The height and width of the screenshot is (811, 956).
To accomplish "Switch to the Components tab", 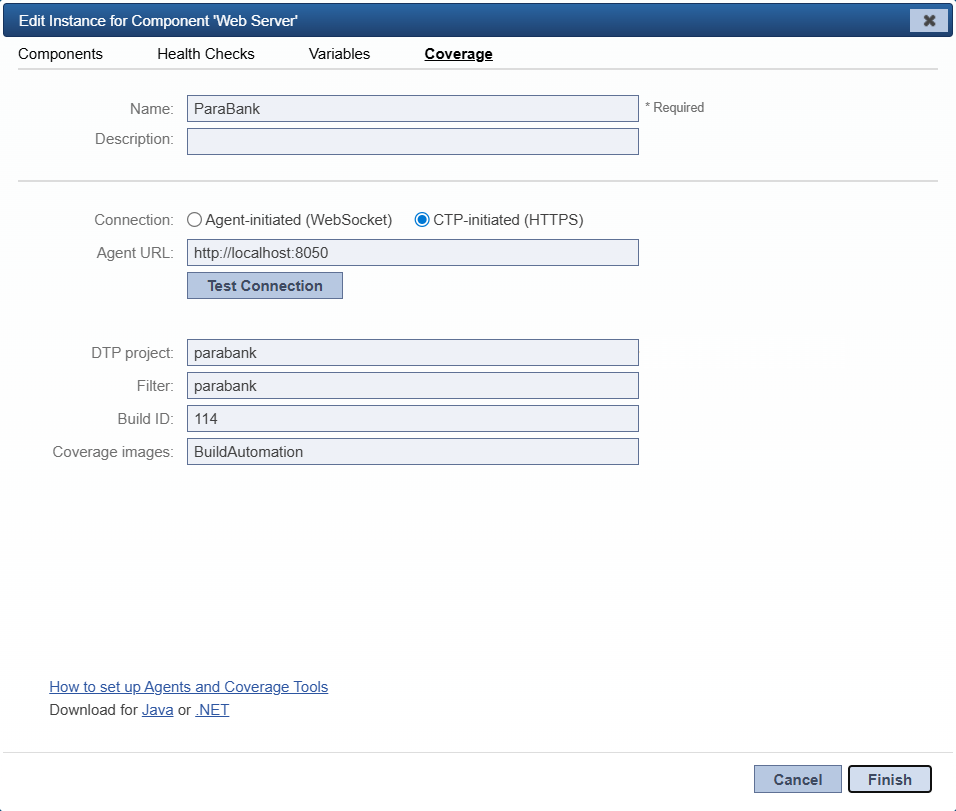I will tap(60, 54).
